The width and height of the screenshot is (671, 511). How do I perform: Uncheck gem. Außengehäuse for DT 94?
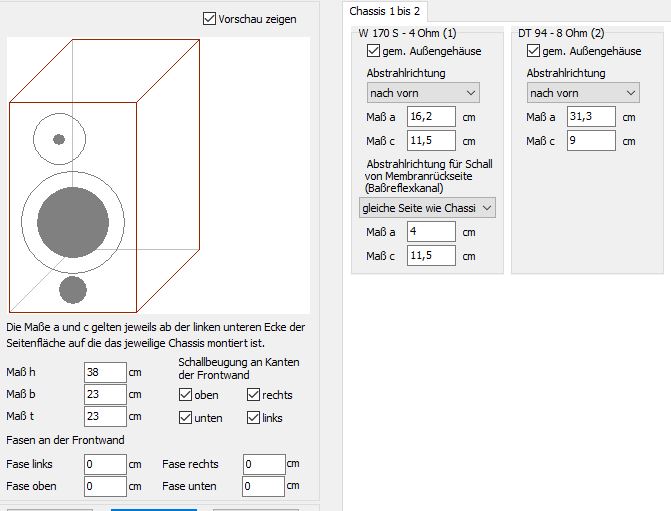tap(534, 51)
